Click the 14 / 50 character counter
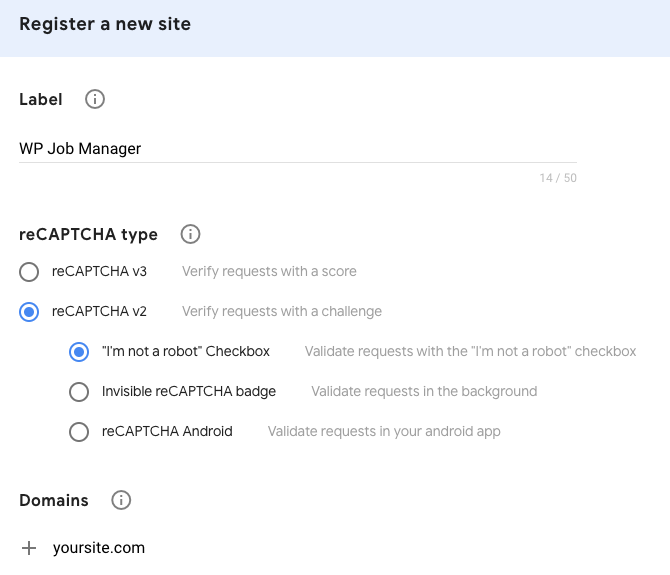Screen dimensions: 670x575 tap(558, 178)
